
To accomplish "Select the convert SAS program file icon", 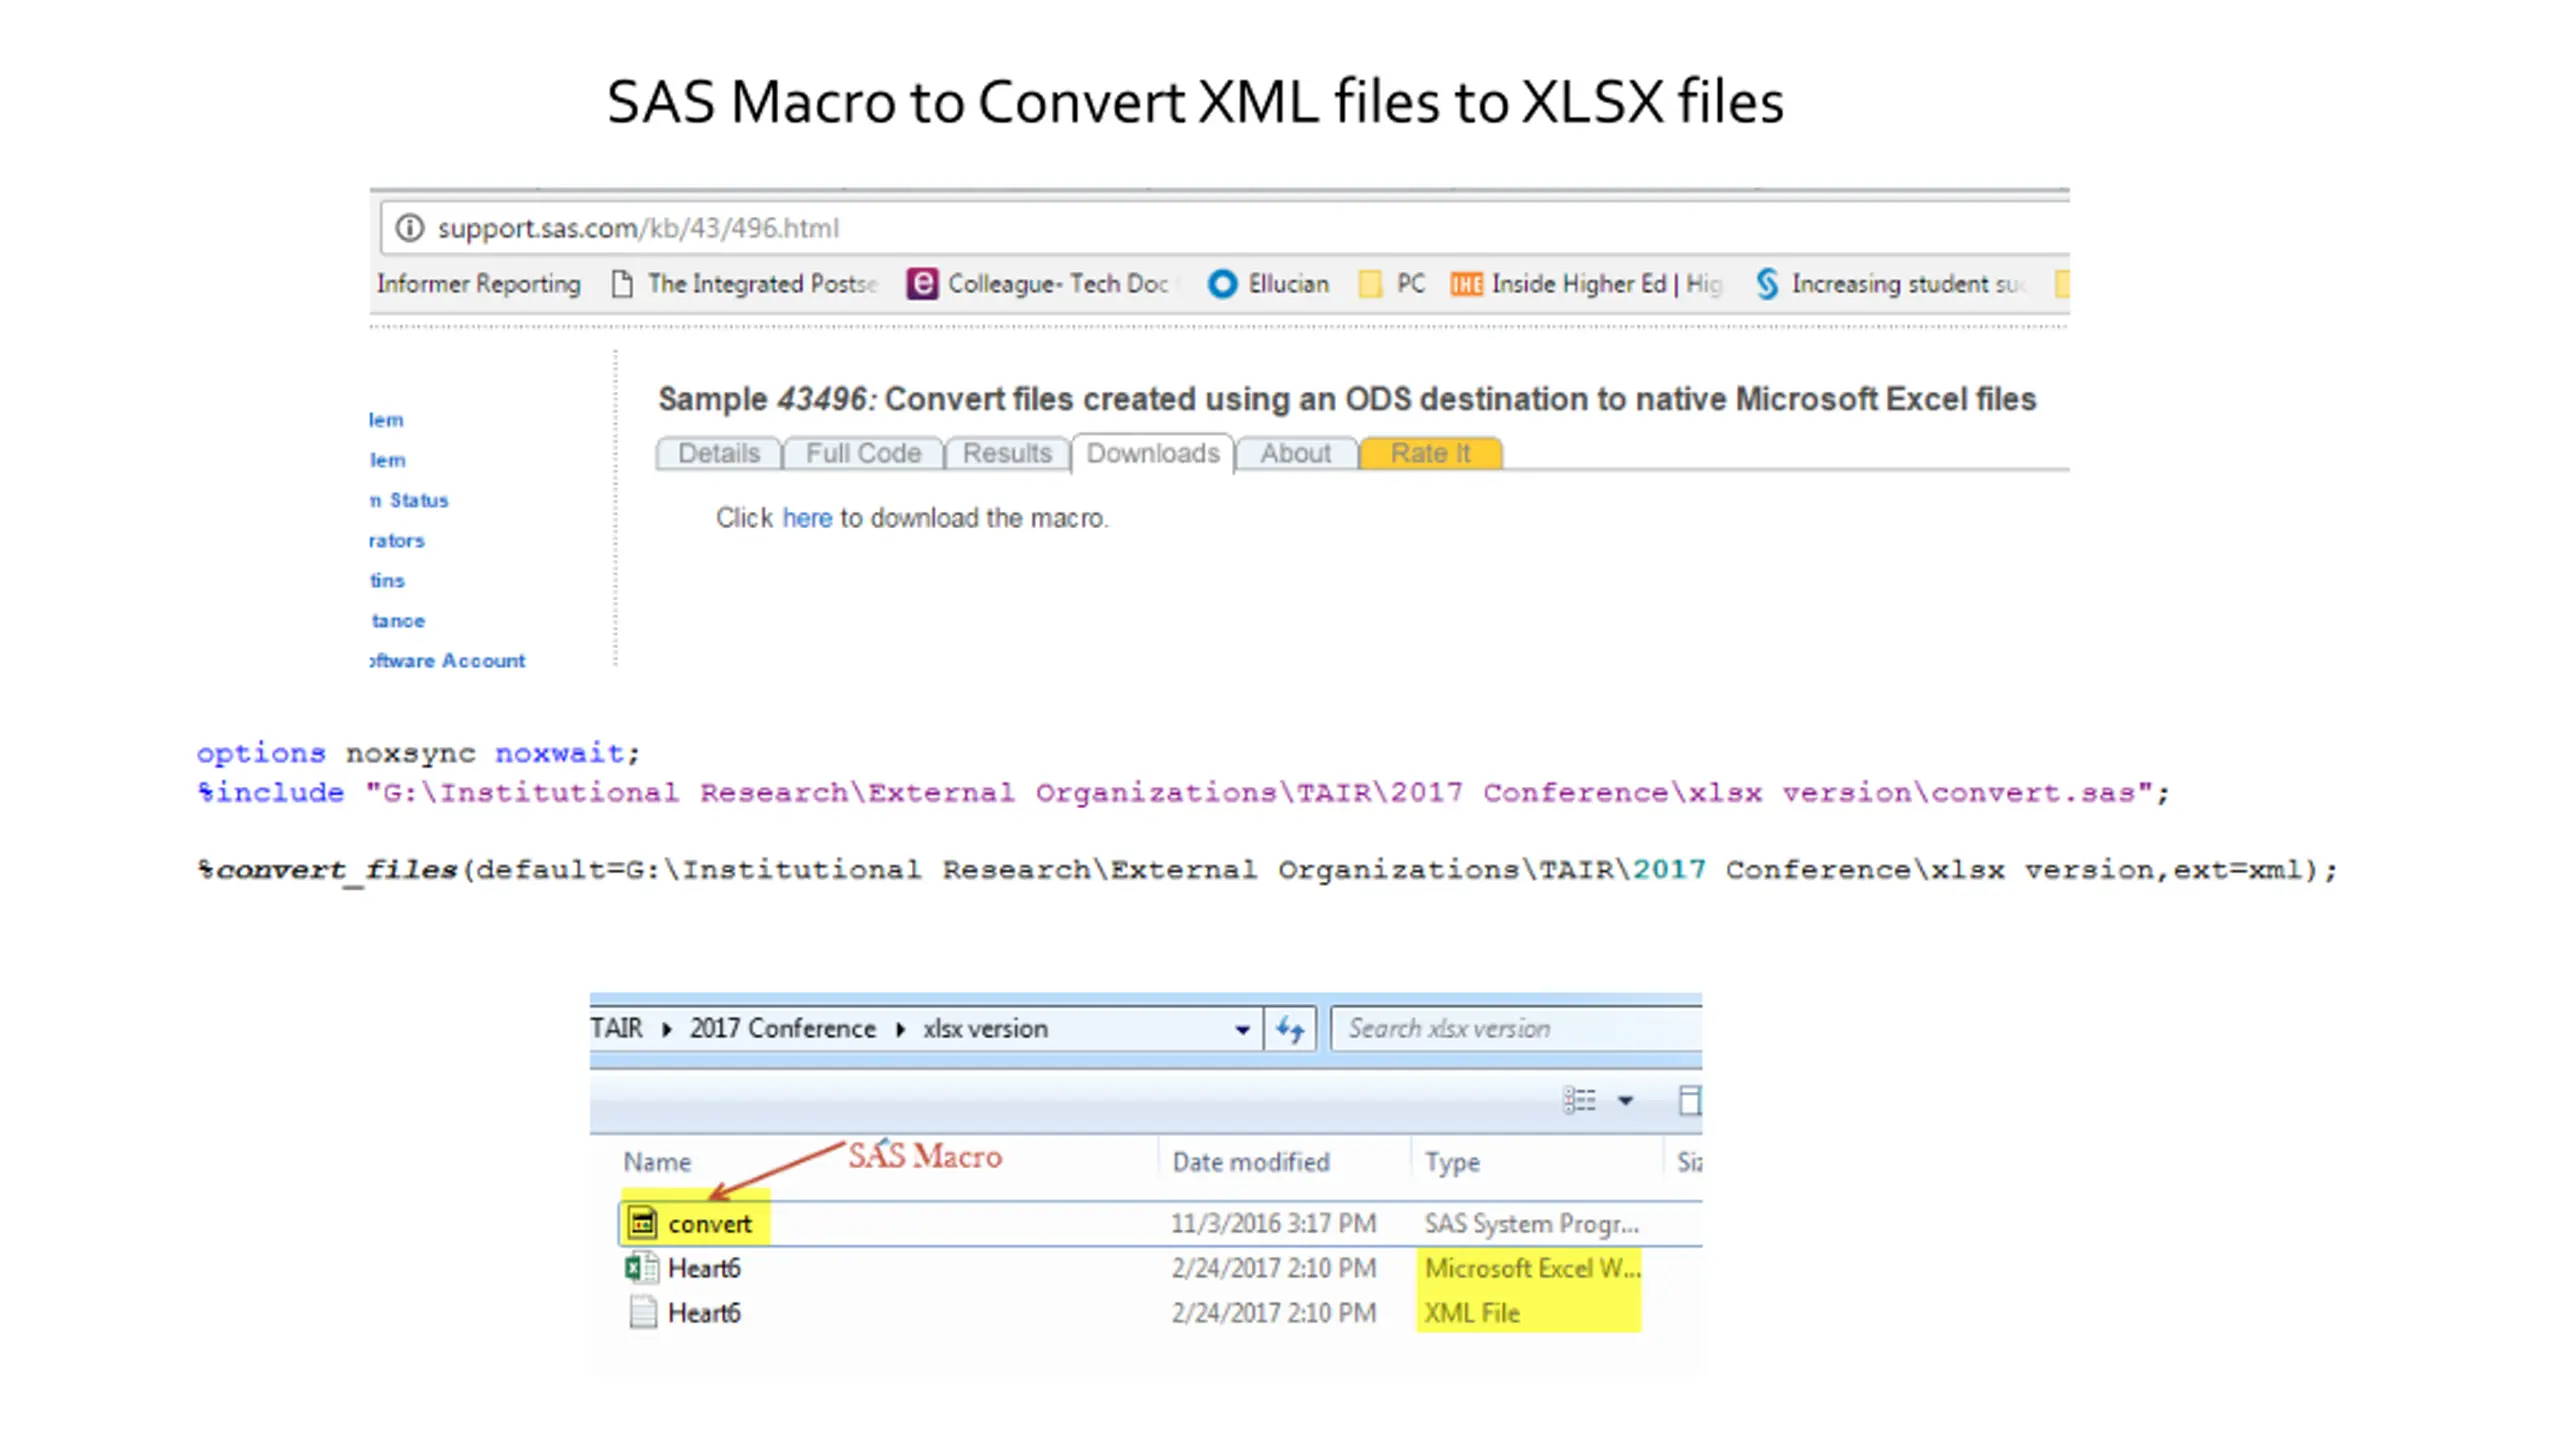I will pyautogui.click(x=642, y=1223).
